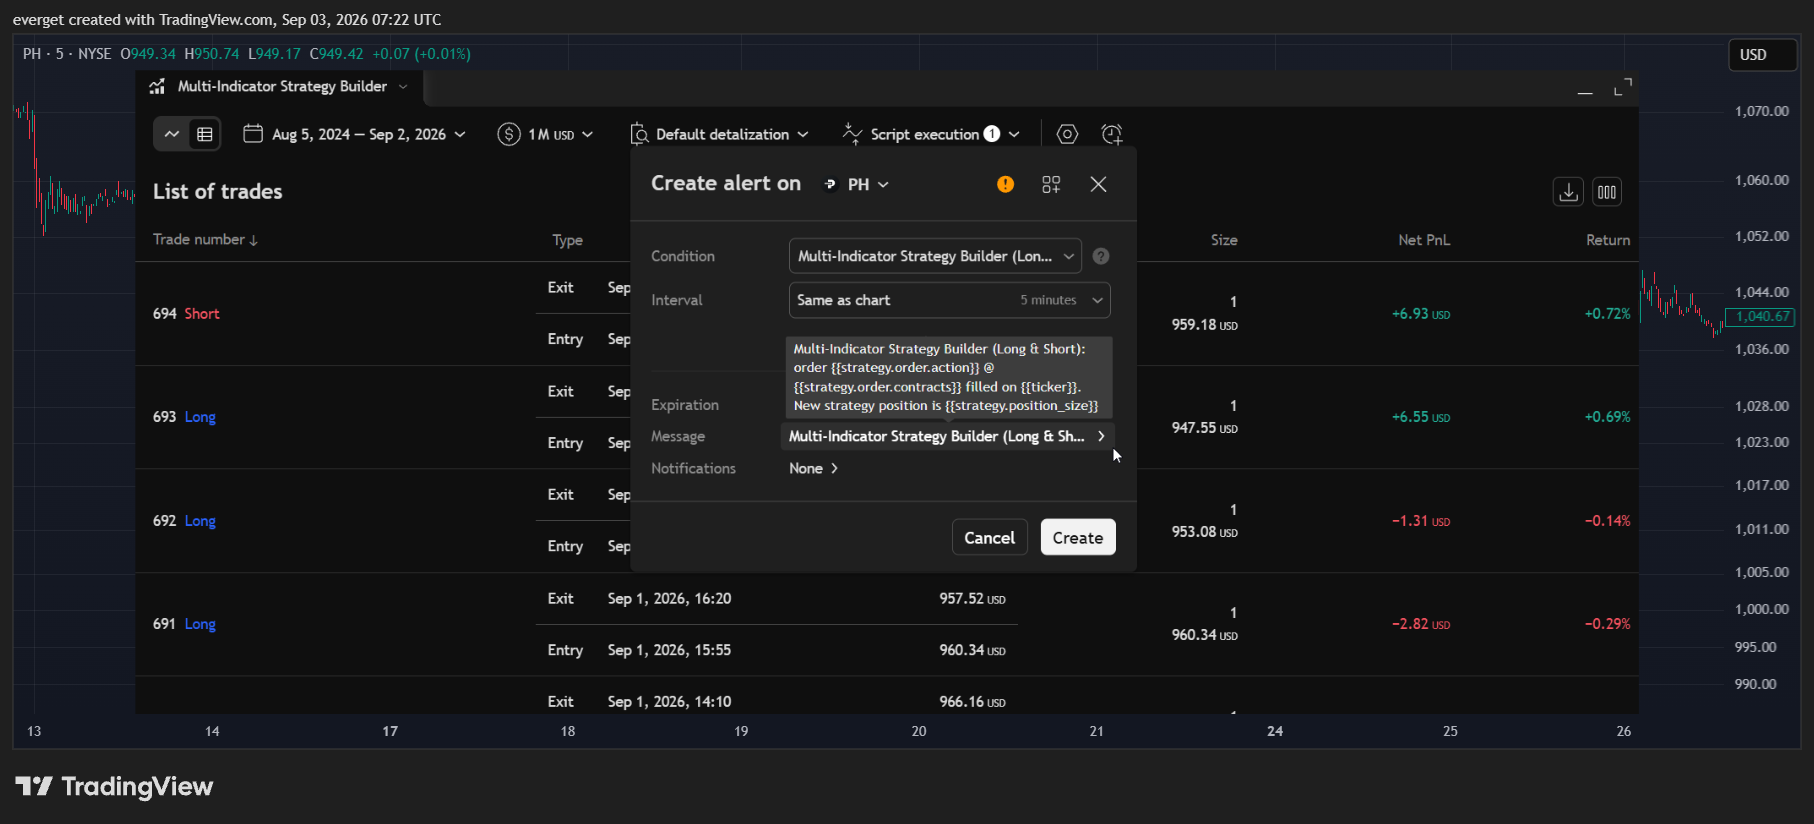Viewport: 1814px width, 824px height.
Task: Expand the 1 M USD capital dropdown
Action: (546, 134)
